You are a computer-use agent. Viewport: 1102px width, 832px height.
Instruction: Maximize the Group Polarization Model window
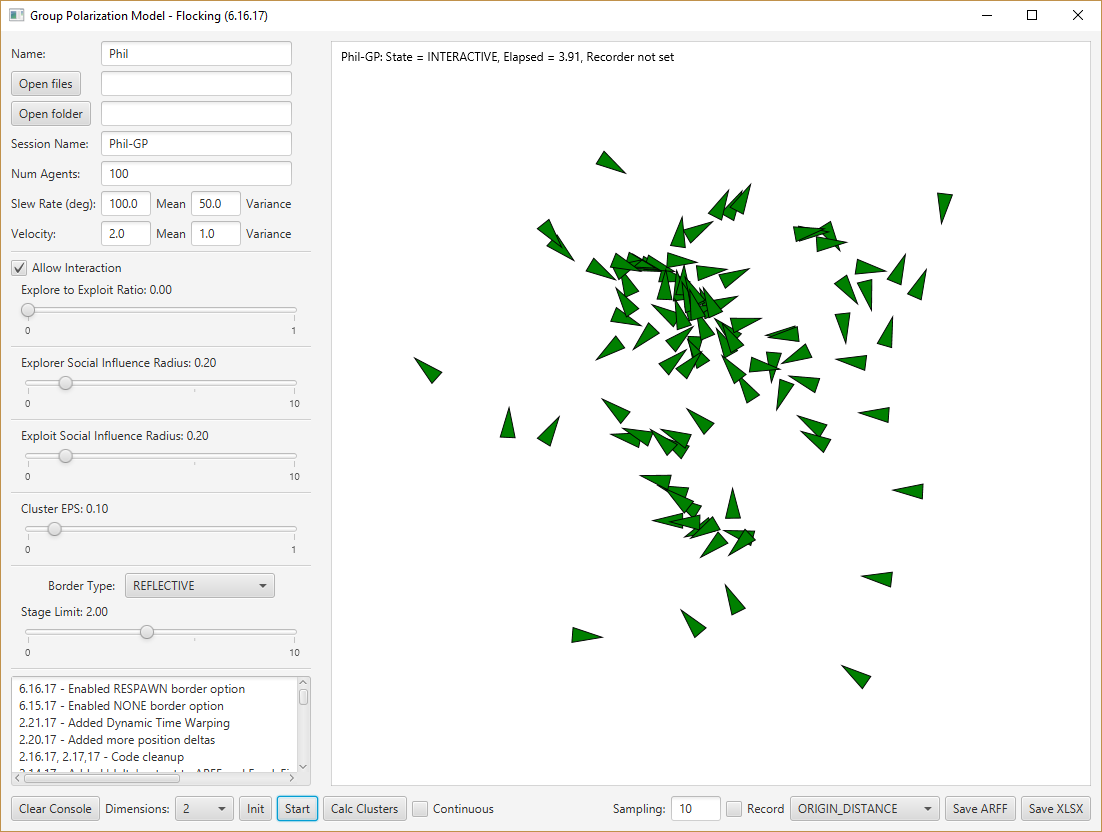[x=1032, y=16]
